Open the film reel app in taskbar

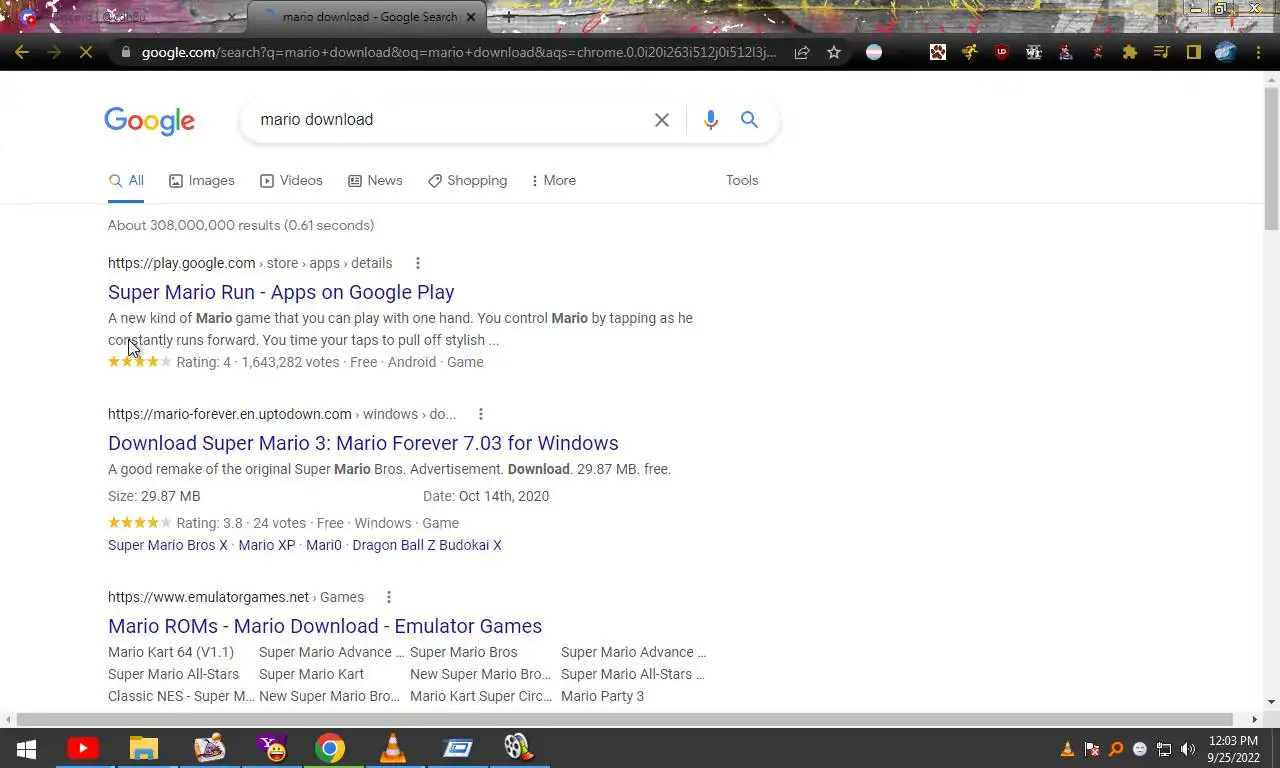click(x=517, y=748)
